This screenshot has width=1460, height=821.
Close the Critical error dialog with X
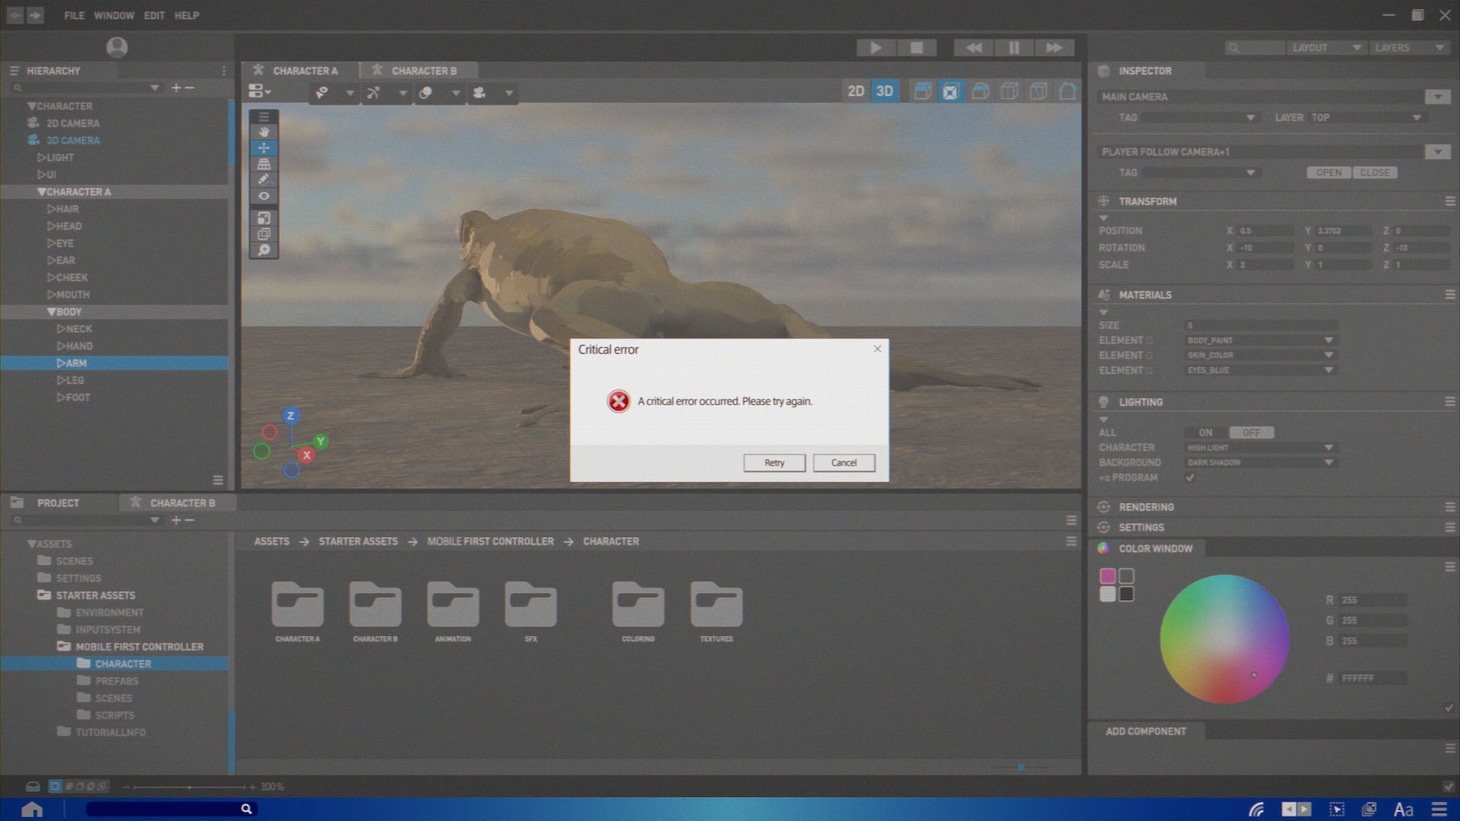pos(878,349)
